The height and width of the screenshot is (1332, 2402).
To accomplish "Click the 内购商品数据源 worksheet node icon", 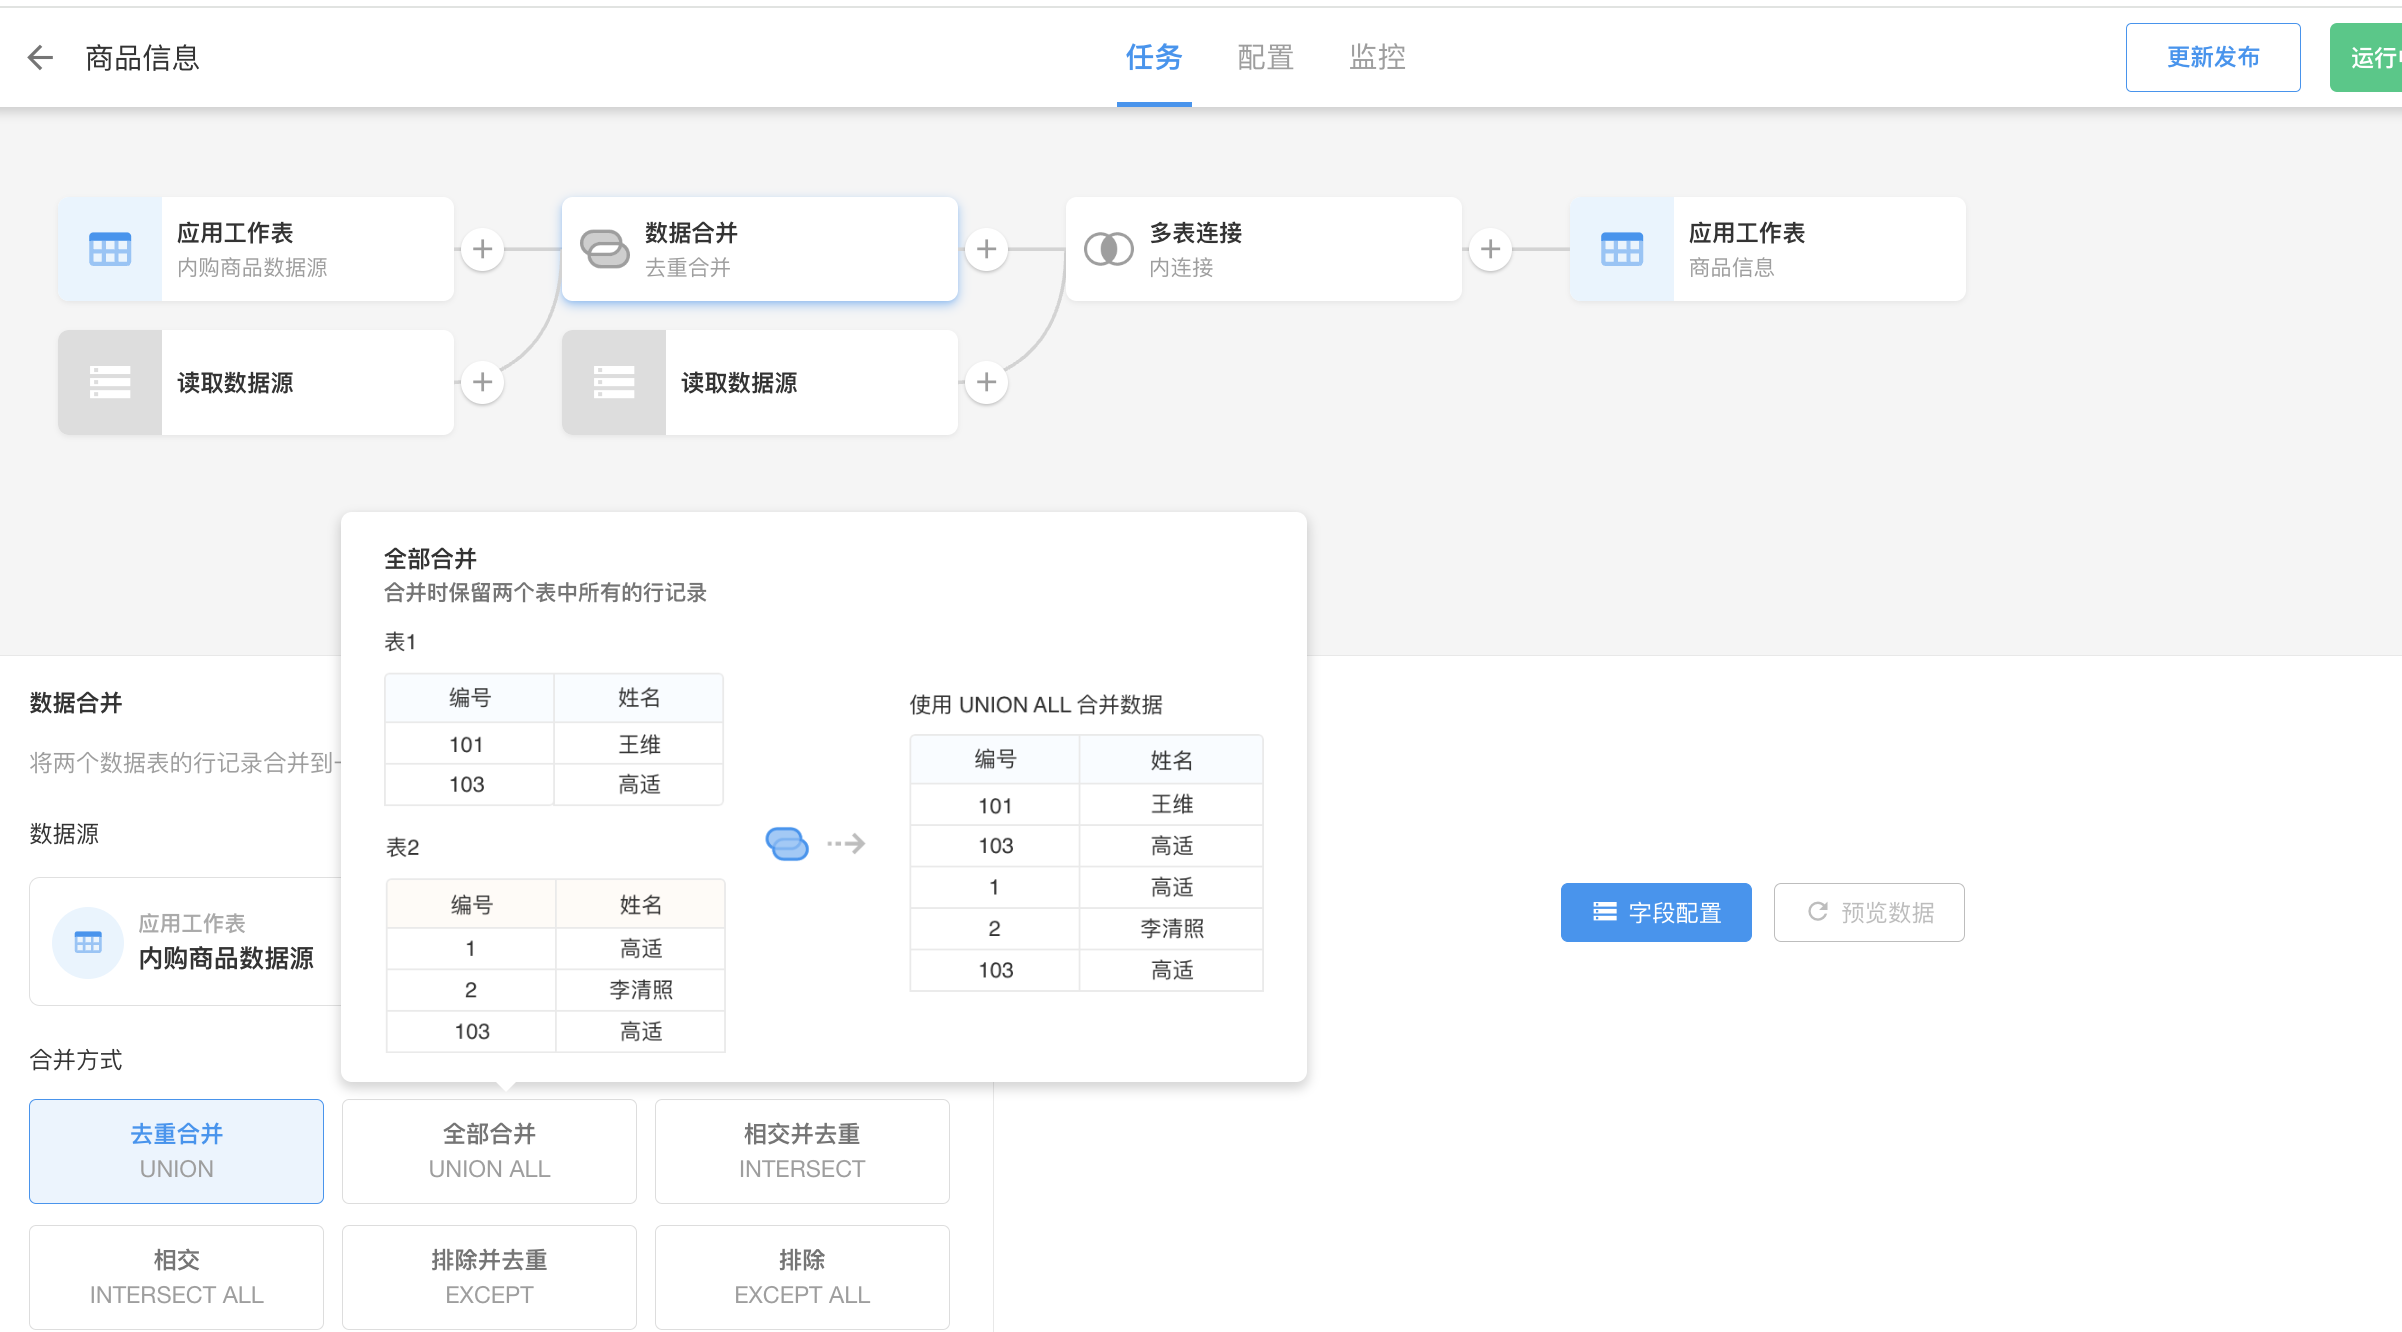I will click(x=110, y=249).
